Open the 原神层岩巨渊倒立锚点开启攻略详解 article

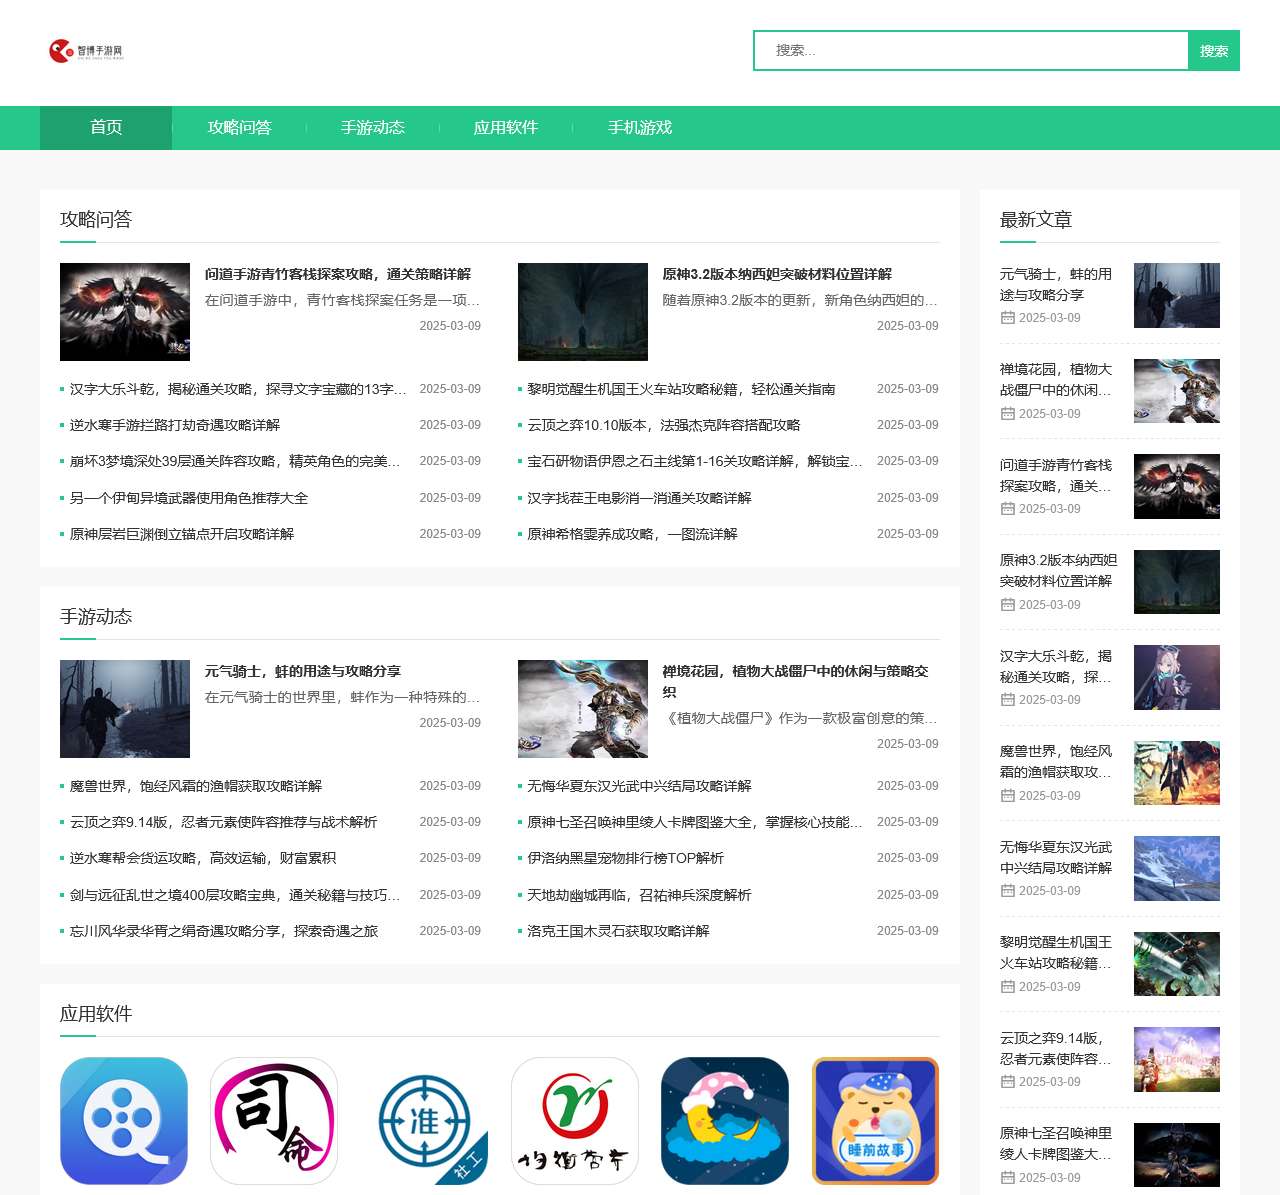[x=182, y=534]
